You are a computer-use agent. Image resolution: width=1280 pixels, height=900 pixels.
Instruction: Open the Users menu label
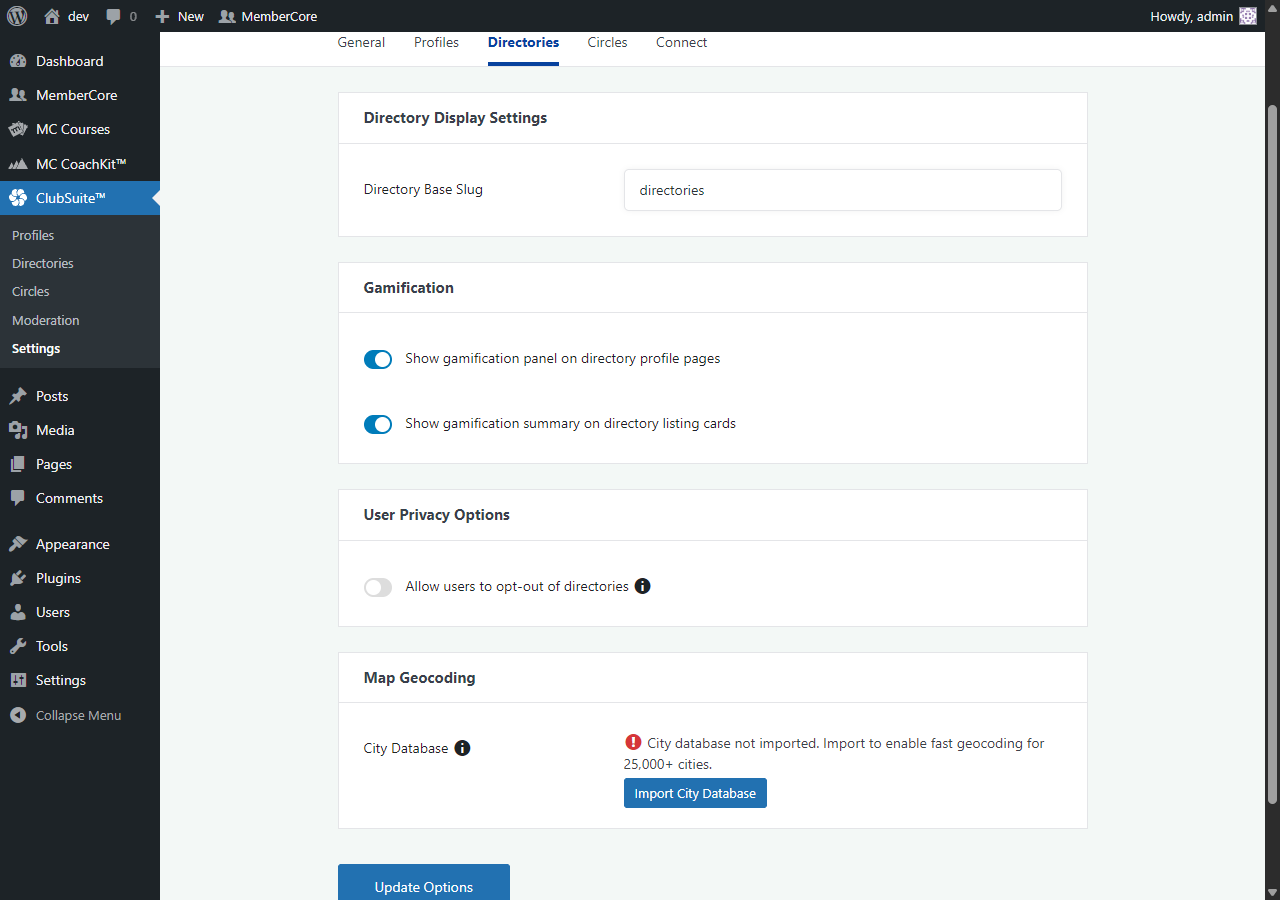click(x=53, y=612)
